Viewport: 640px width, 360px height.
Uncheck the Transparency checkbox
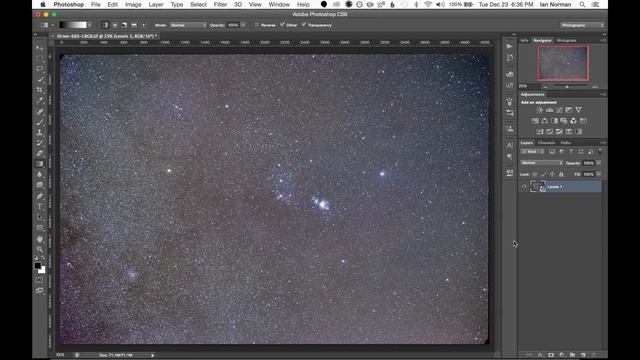304,25
